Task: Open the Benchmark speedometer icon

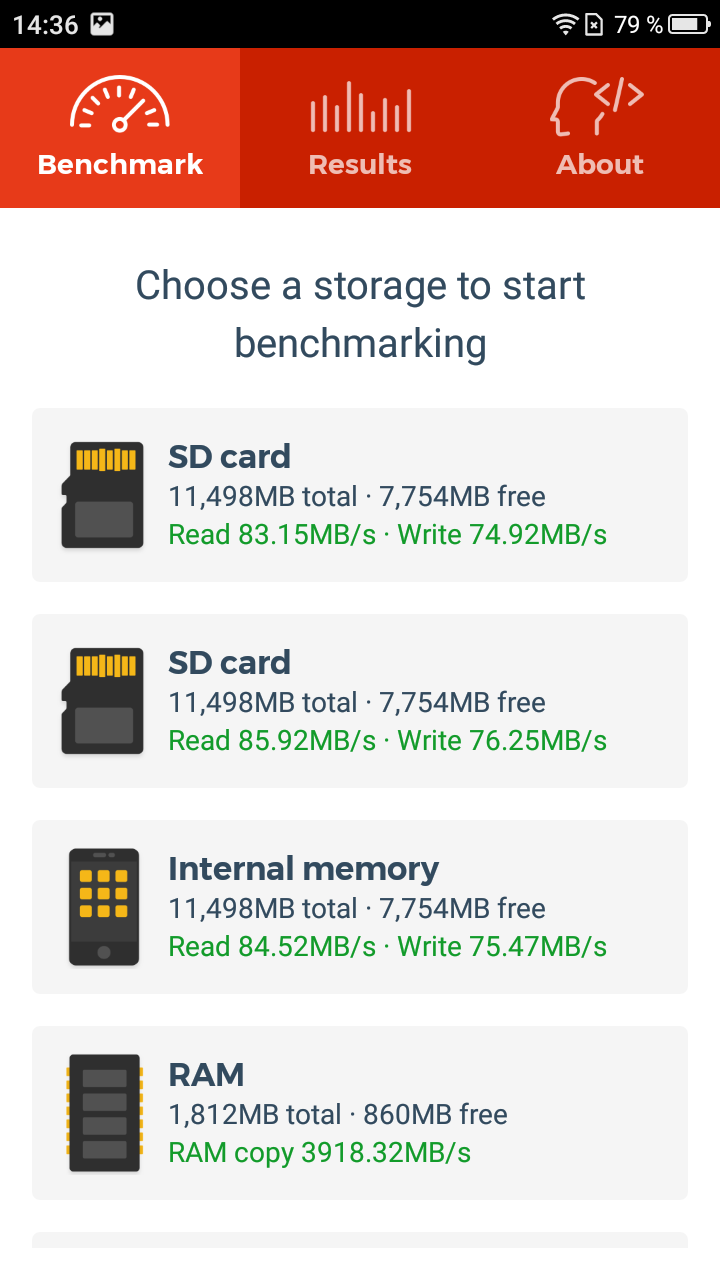Action: pos(120,105)
